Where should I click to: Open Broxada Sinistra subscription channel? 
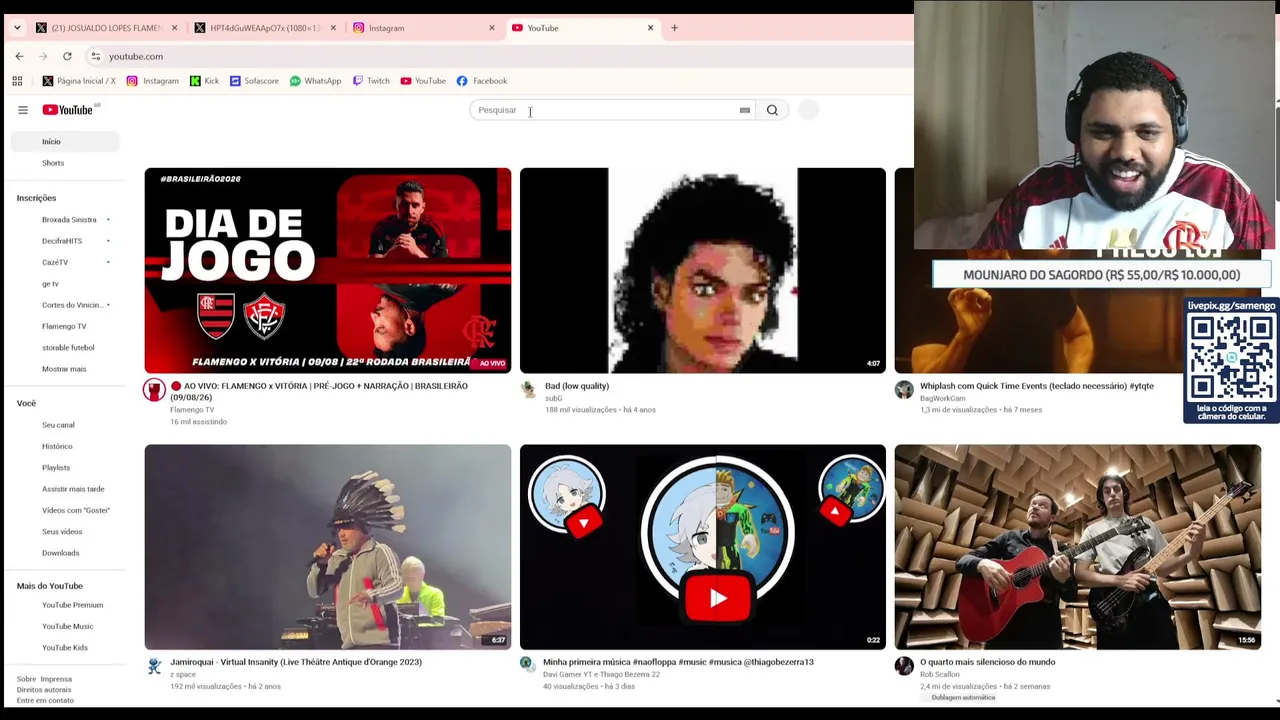[69, 220]
